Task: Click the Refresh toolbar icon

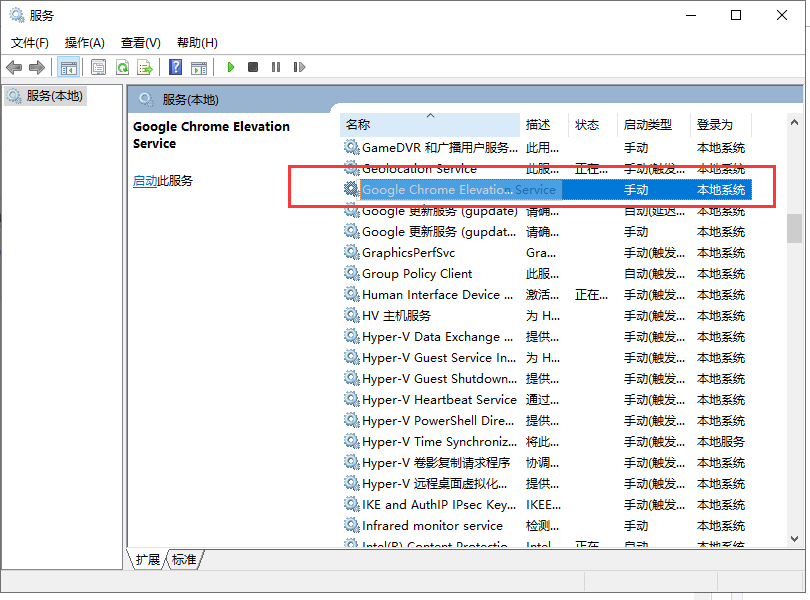Action: [122, 67]
